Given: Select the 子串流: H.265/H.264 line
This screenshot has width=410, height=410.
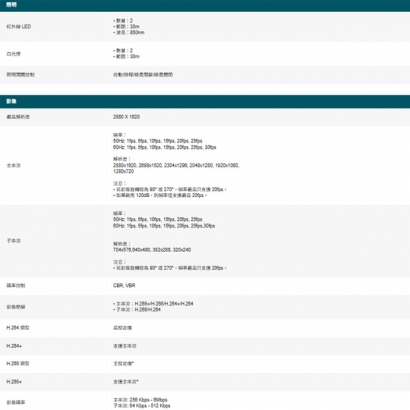Looking at the screenshot, I should (137, 310).
